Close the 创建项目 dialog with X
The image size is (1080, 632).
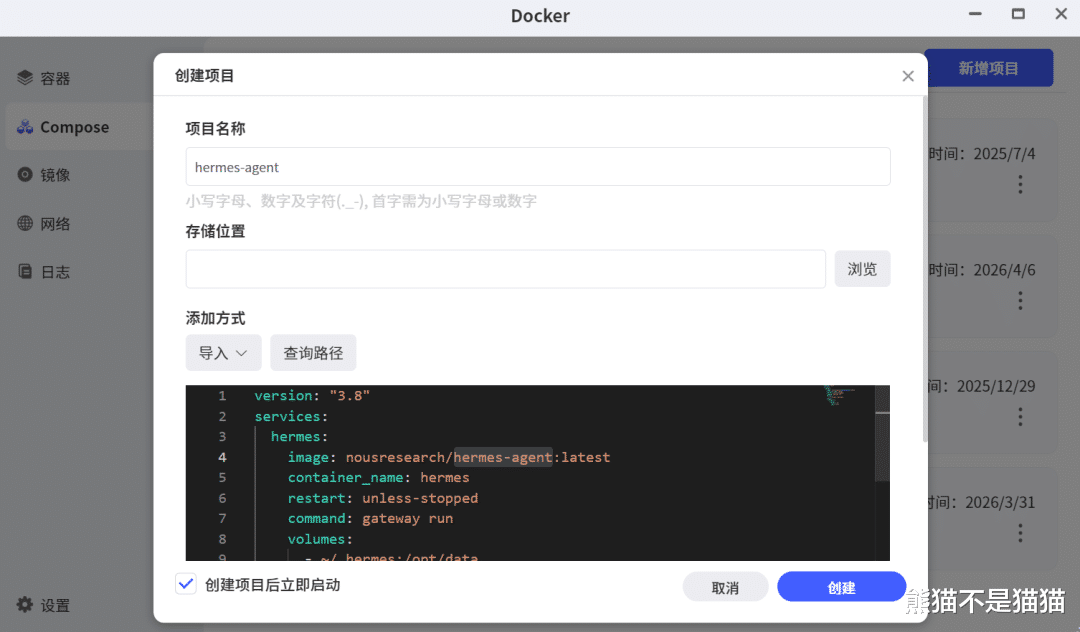pos(908,76)
